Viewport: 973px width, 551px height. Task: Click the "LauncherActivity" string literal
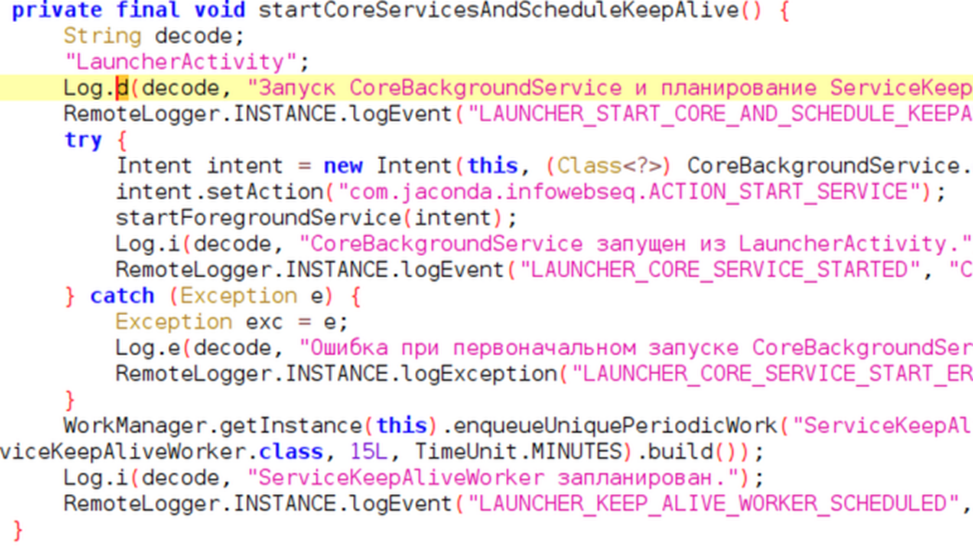point(181,62)
